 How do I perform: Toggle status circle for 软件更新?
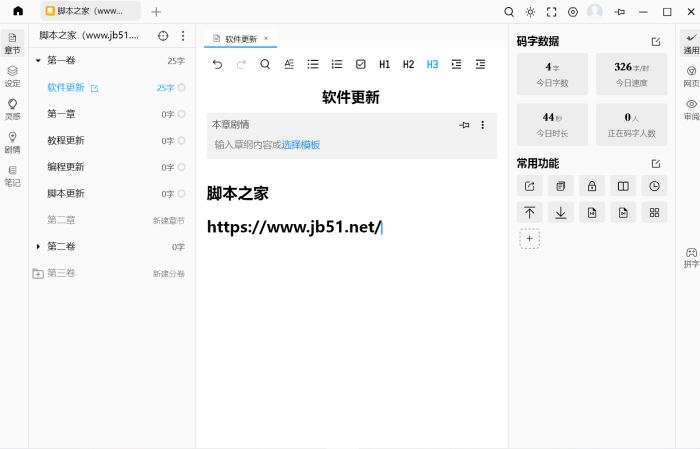click(182, 87)
